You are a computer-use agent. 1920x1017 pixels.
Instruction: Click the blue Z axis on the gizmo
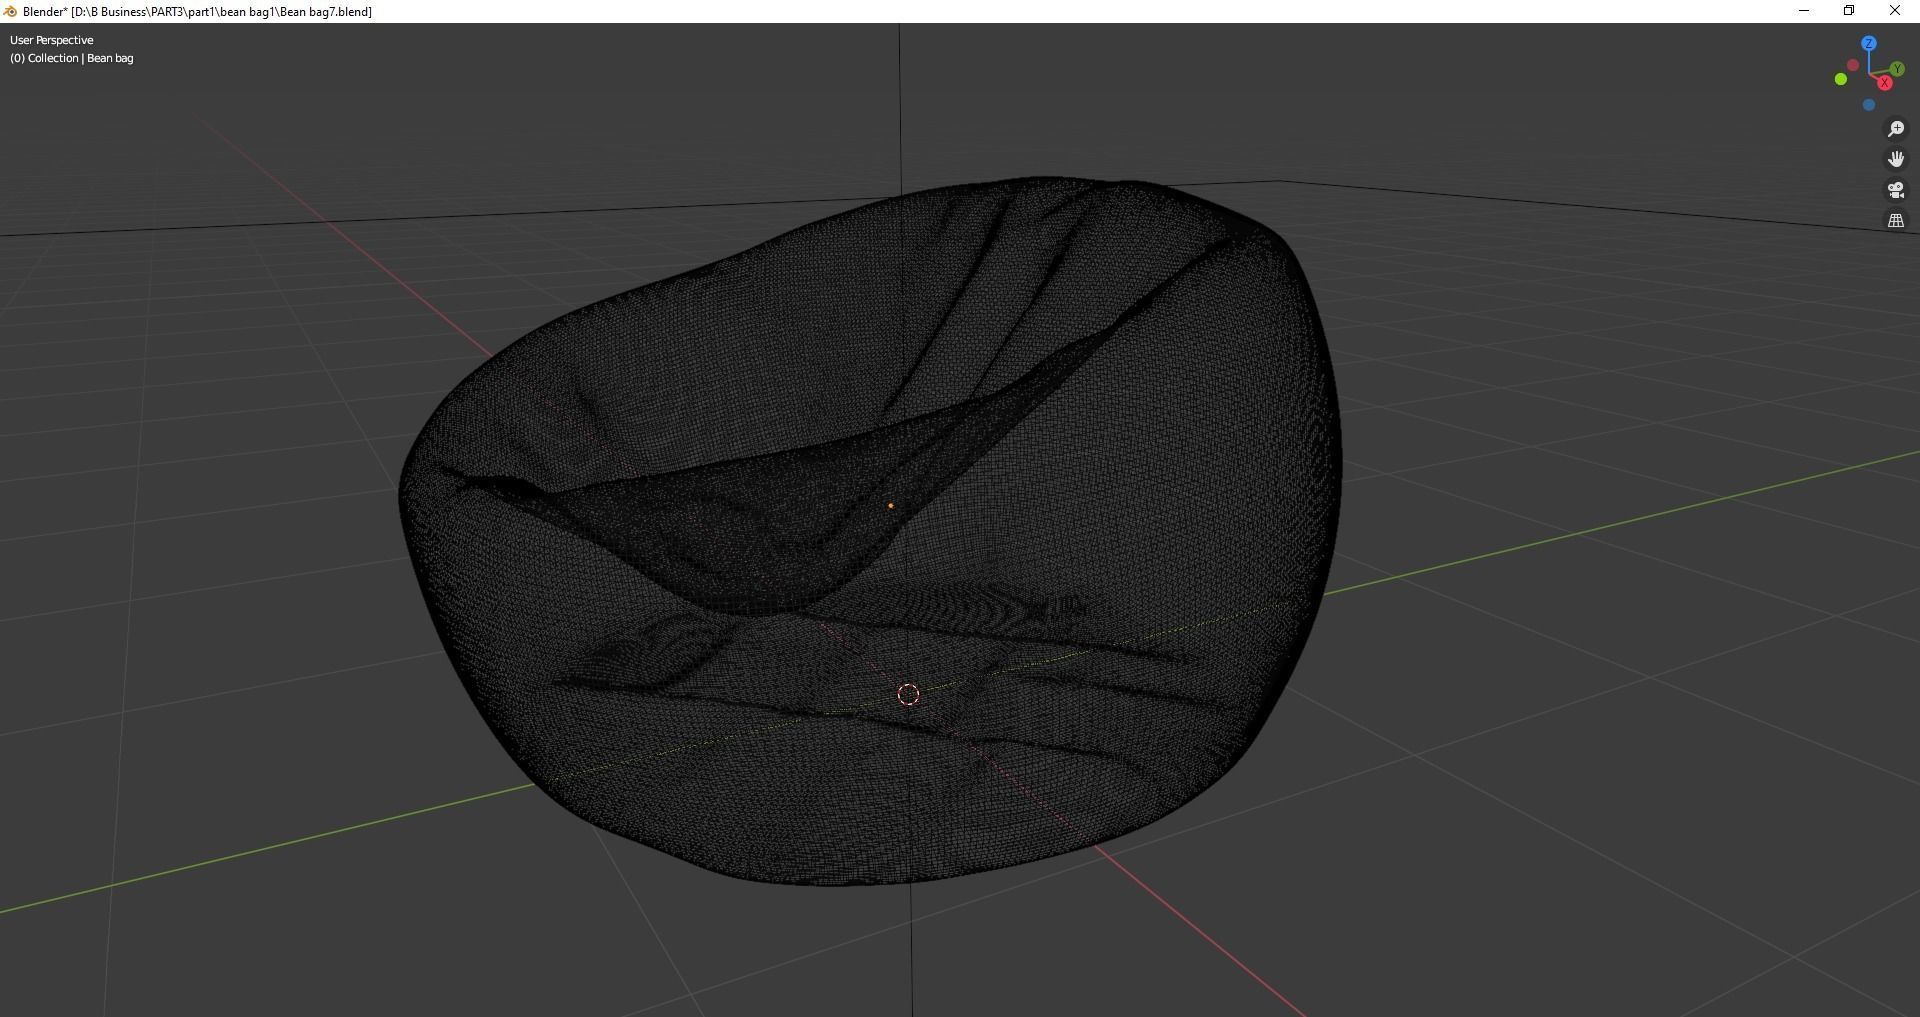point(1868,44)
